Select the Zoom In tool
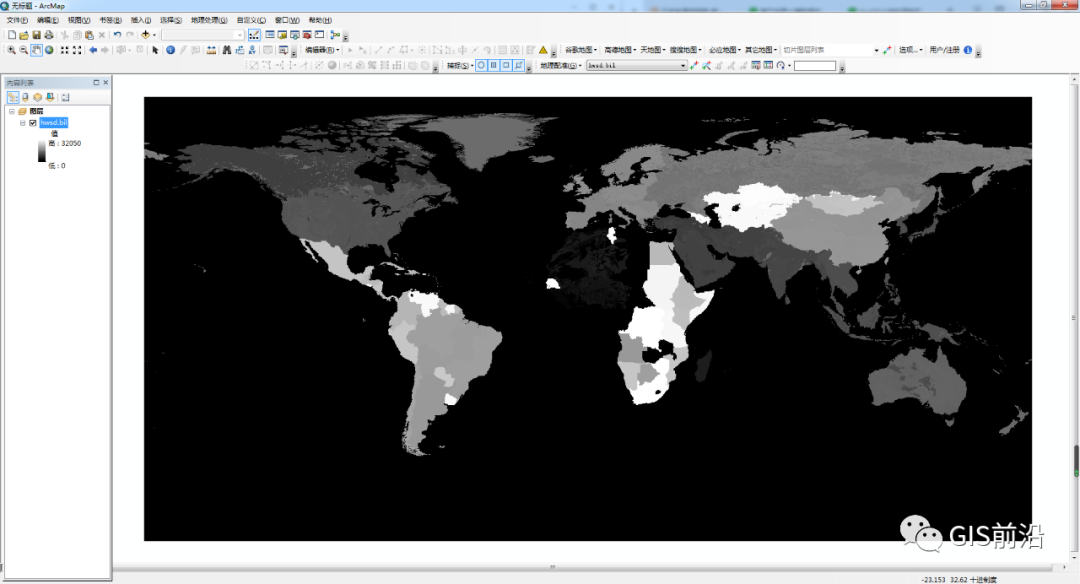 click(x=12, y=50)
